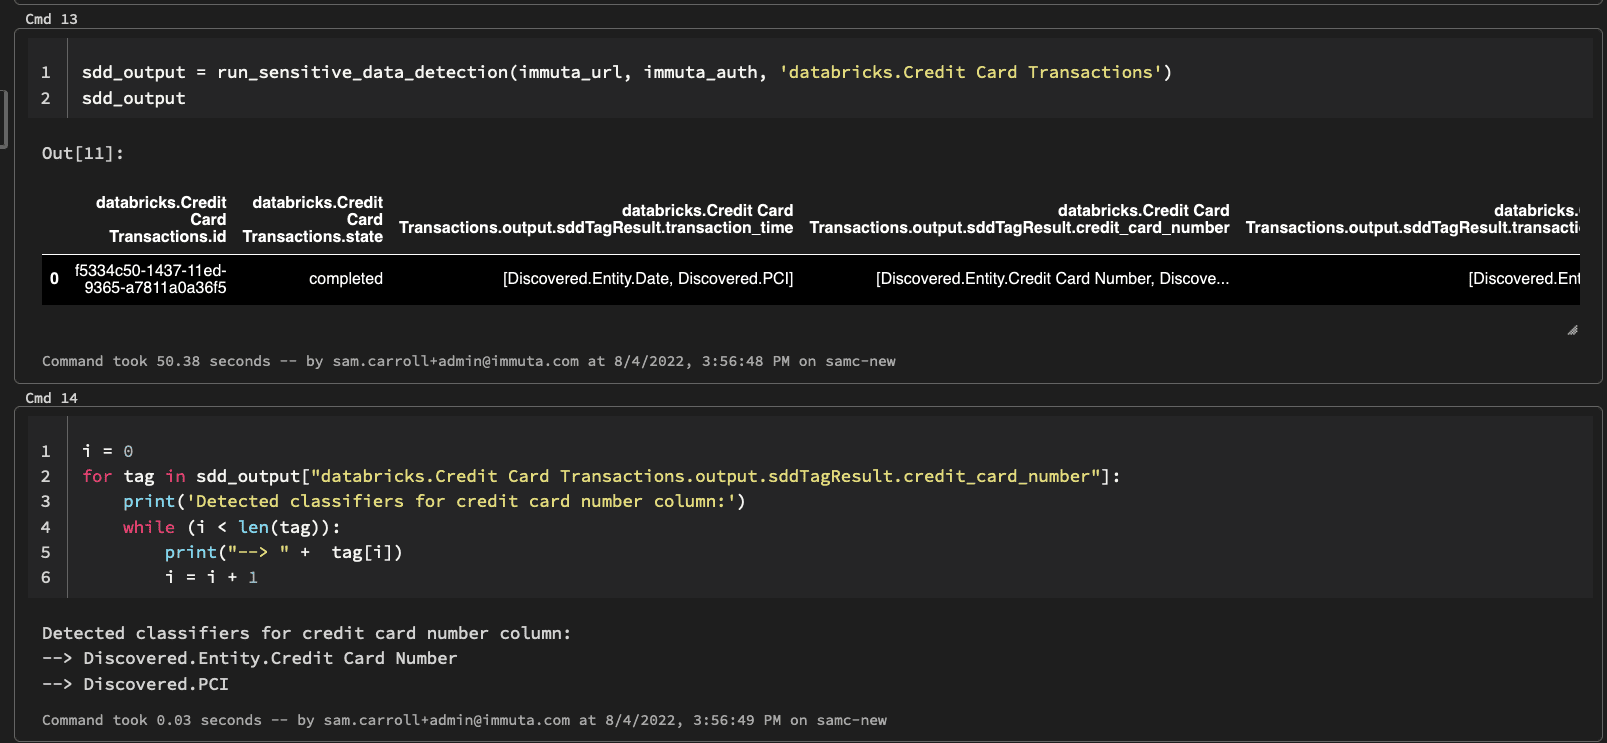Click output 'Detected classifiers for credit card number column:'
1607x743 pixels.
tap(307, 633)
